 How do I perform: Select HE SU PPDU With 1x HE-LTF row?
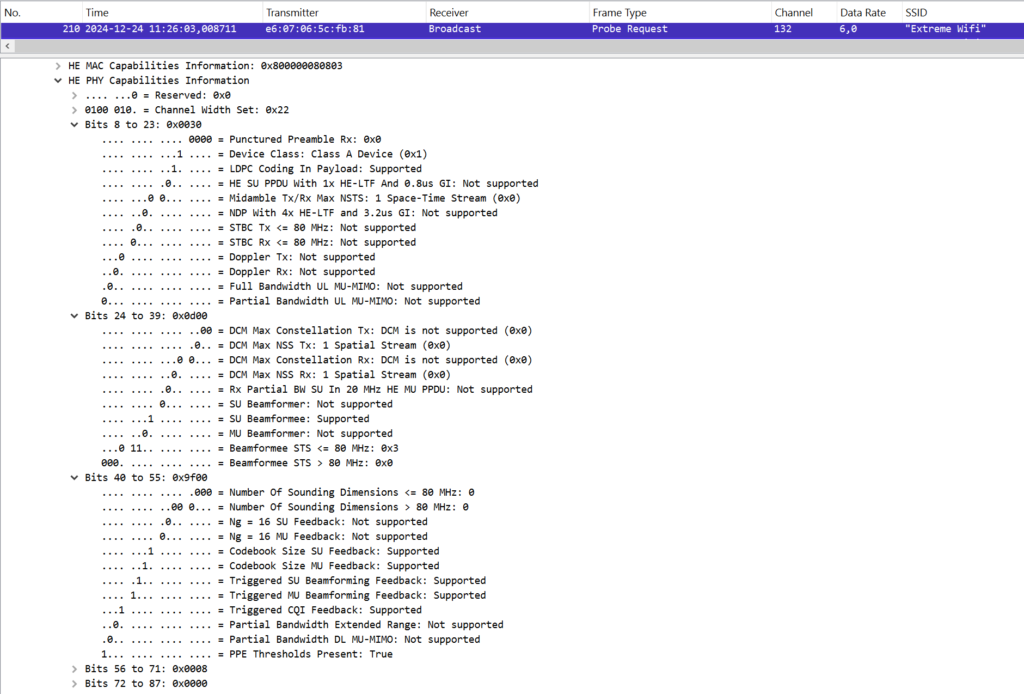tap(320, 183)
